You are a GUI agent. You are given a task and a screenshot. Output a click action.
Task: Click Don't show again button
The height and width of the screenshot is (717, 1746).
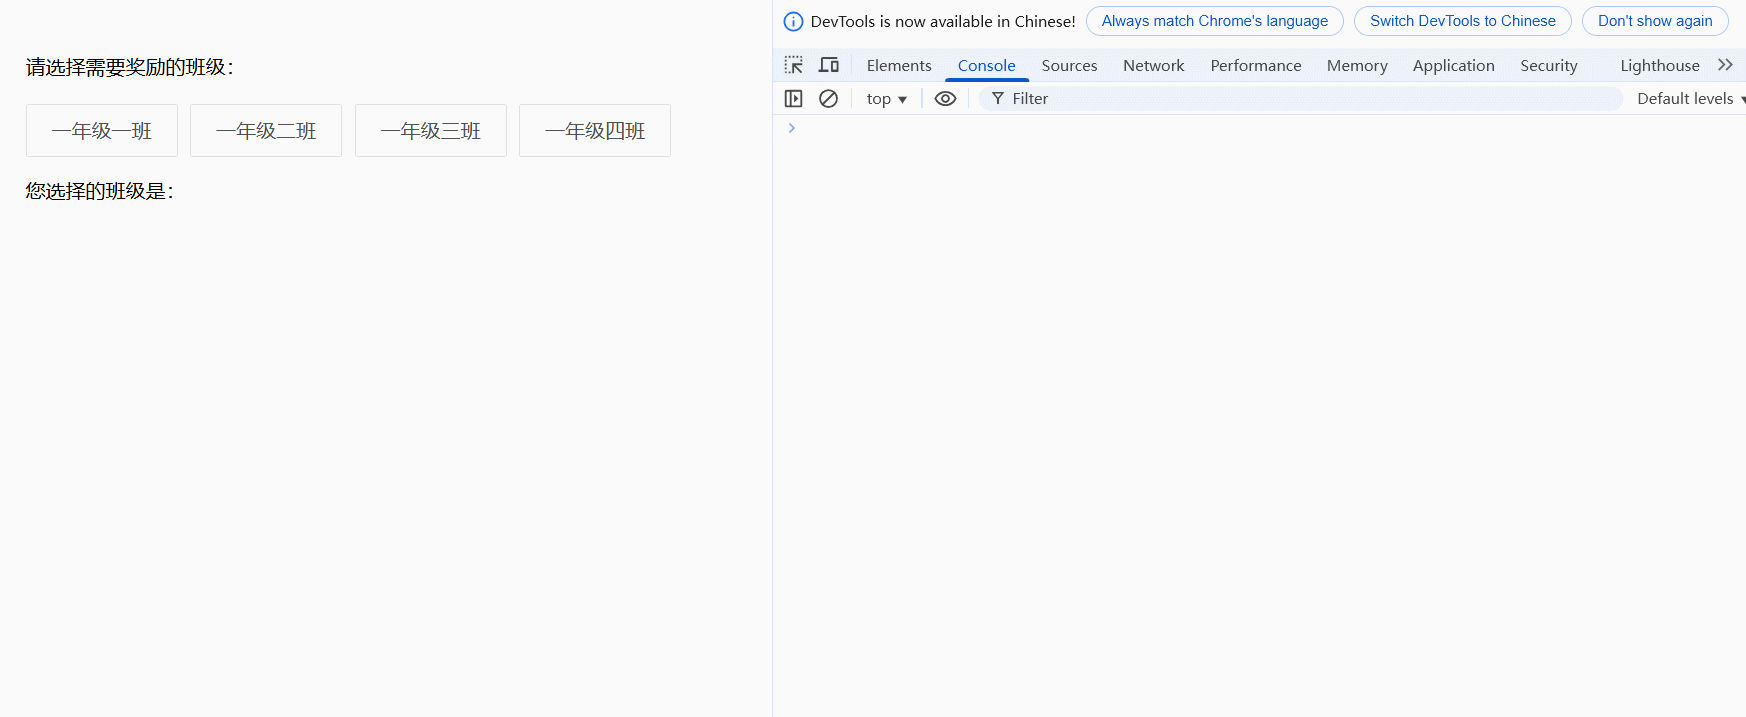coord(1655,21)
